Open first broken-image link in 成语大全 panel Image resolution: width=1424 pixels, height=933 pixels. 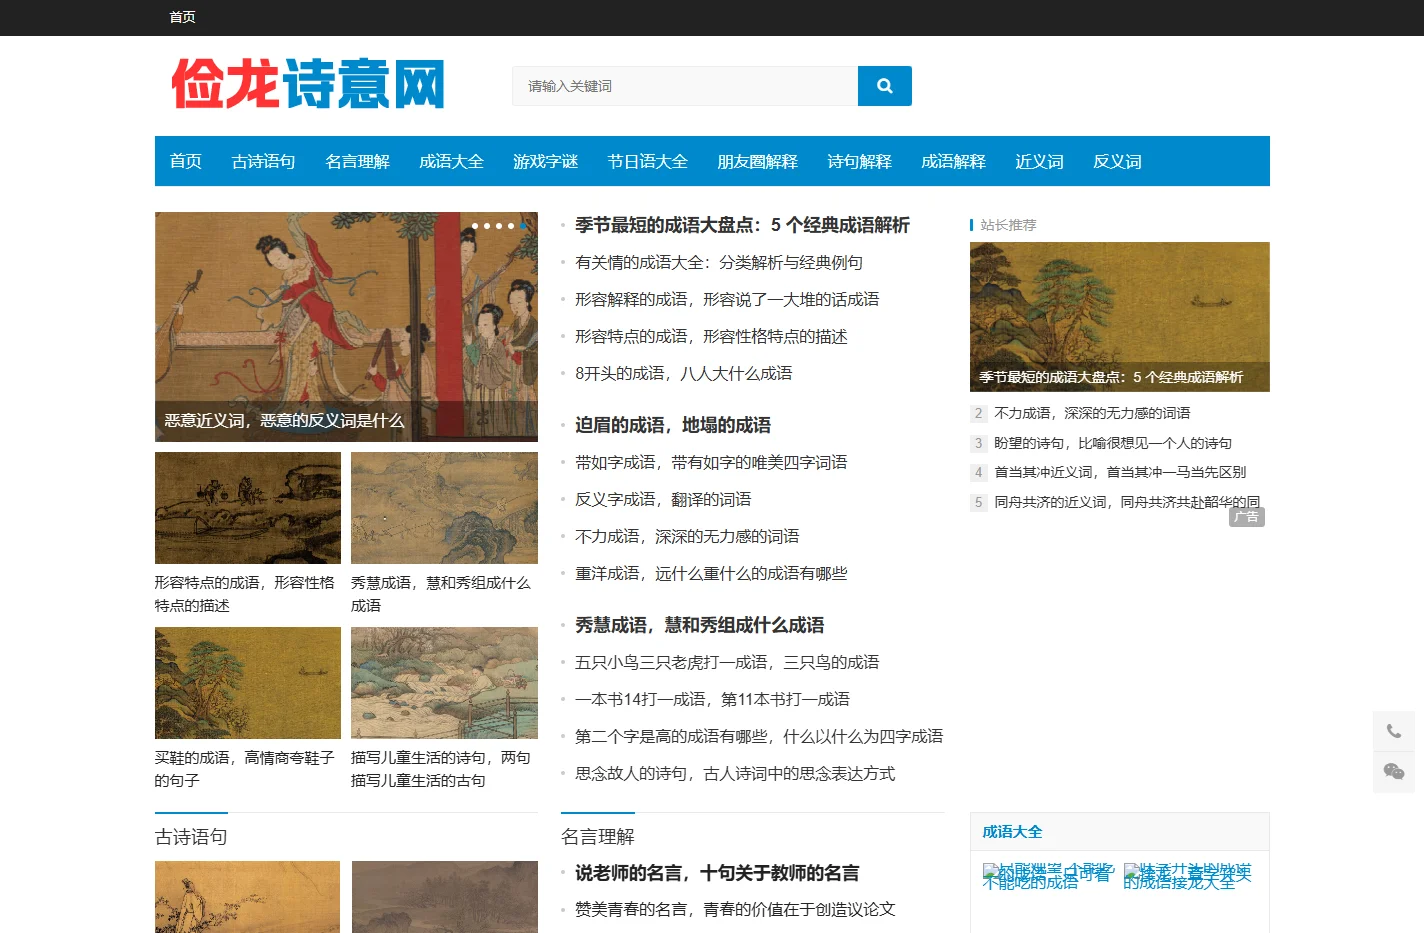[x=1047, y=876]
